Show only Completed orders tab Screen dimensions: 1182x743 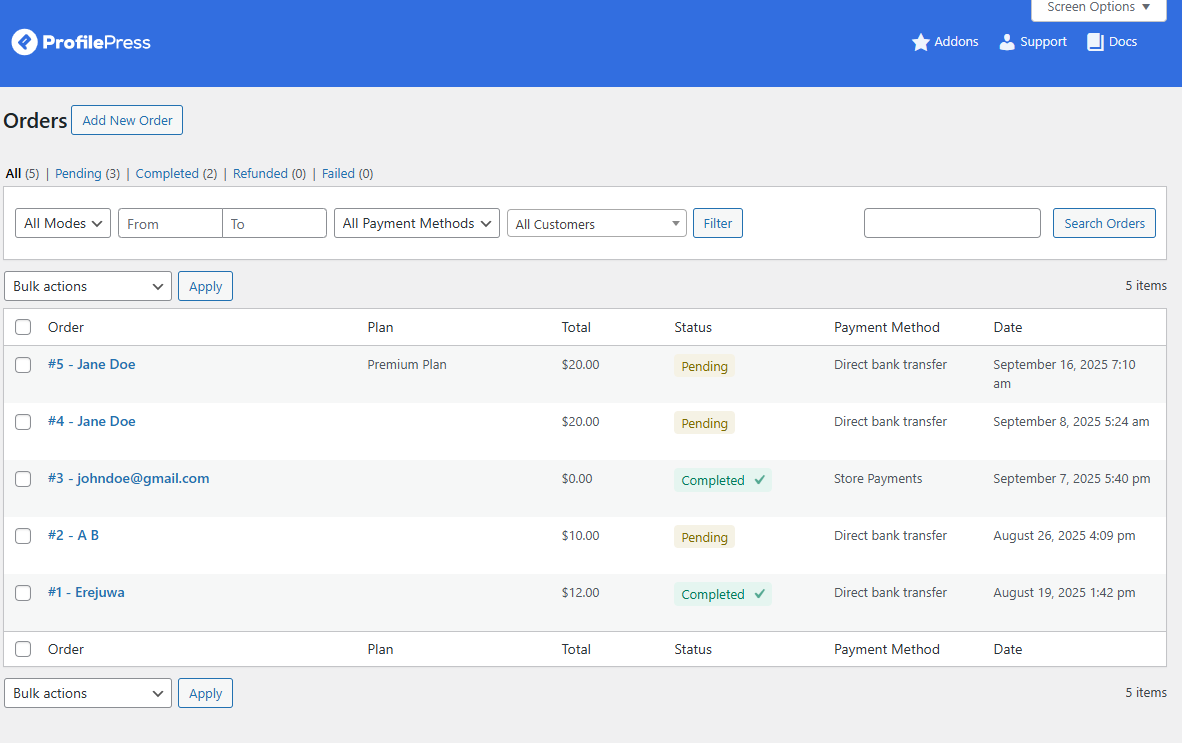point(167,173)
